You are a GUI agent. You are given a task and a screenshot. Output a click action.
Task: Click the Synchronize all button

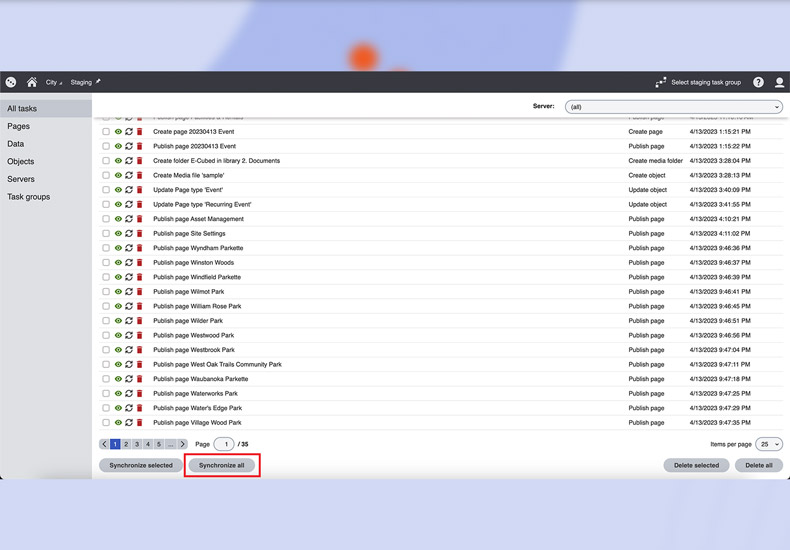[222, 465]
